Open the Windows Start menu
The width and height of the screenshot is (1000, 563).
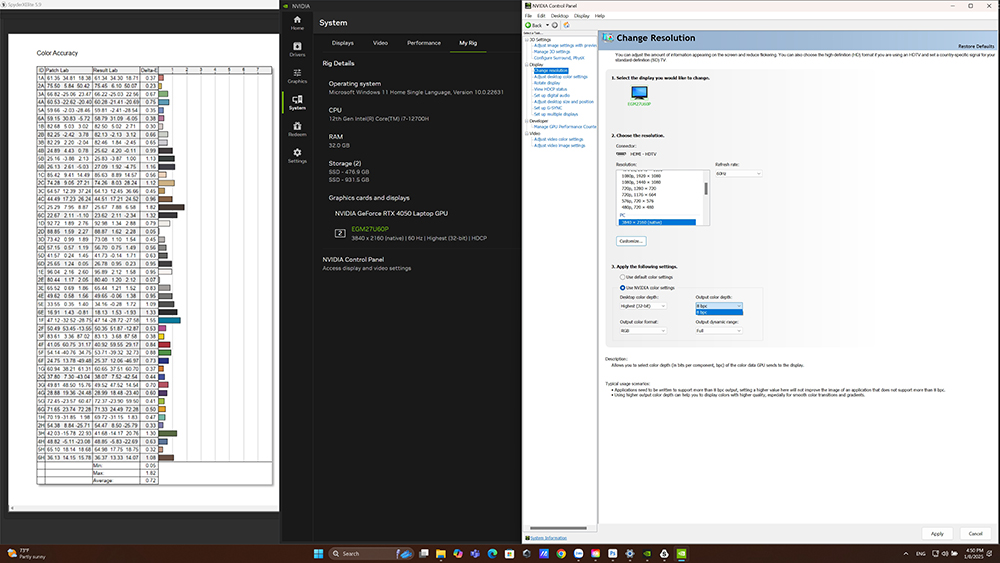[318, 553]
